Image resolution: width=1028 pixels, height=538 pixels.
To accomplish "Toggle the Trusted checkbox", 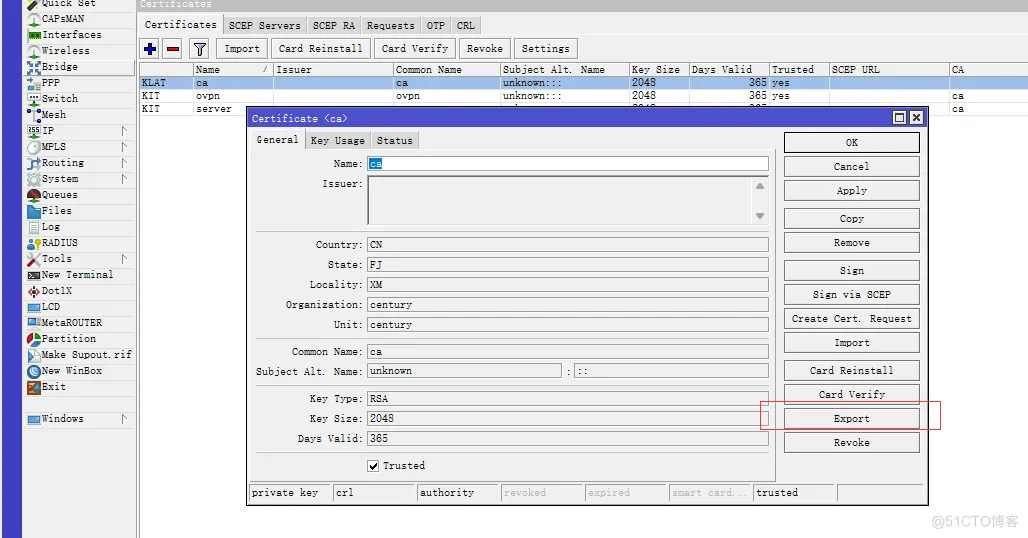I will [x=373, y=466].
